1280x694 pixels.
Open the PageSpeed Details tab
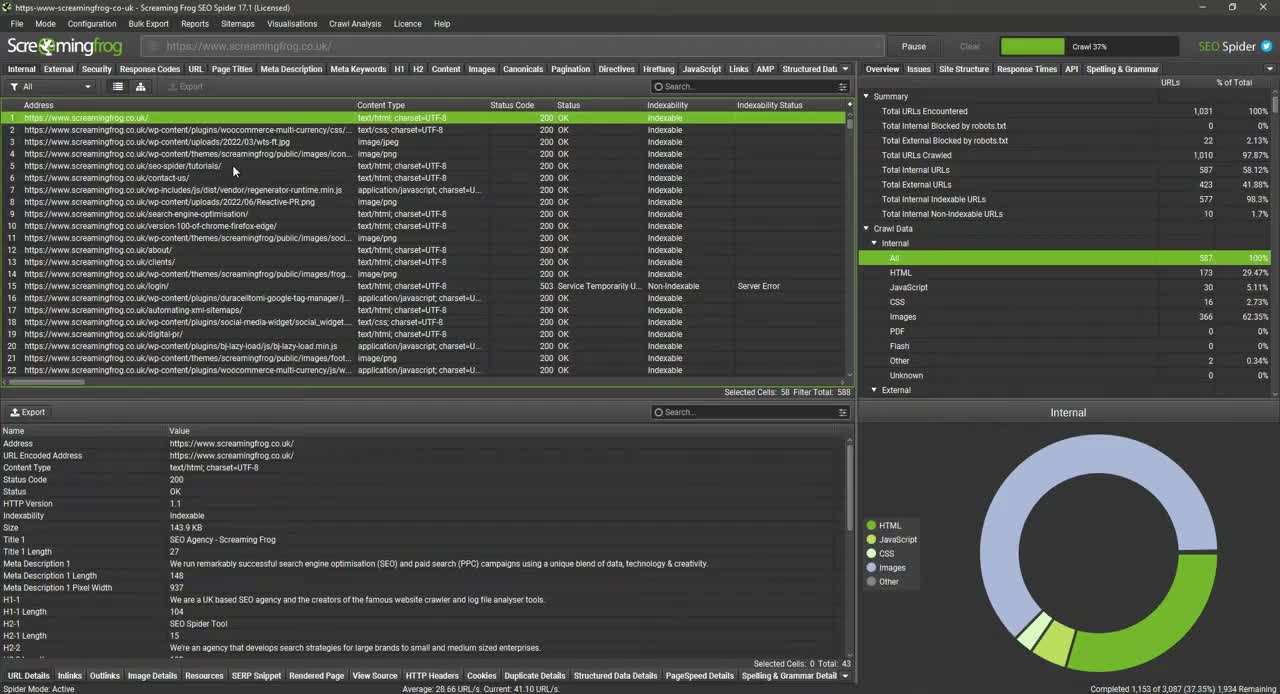click(x=700, y=676)
